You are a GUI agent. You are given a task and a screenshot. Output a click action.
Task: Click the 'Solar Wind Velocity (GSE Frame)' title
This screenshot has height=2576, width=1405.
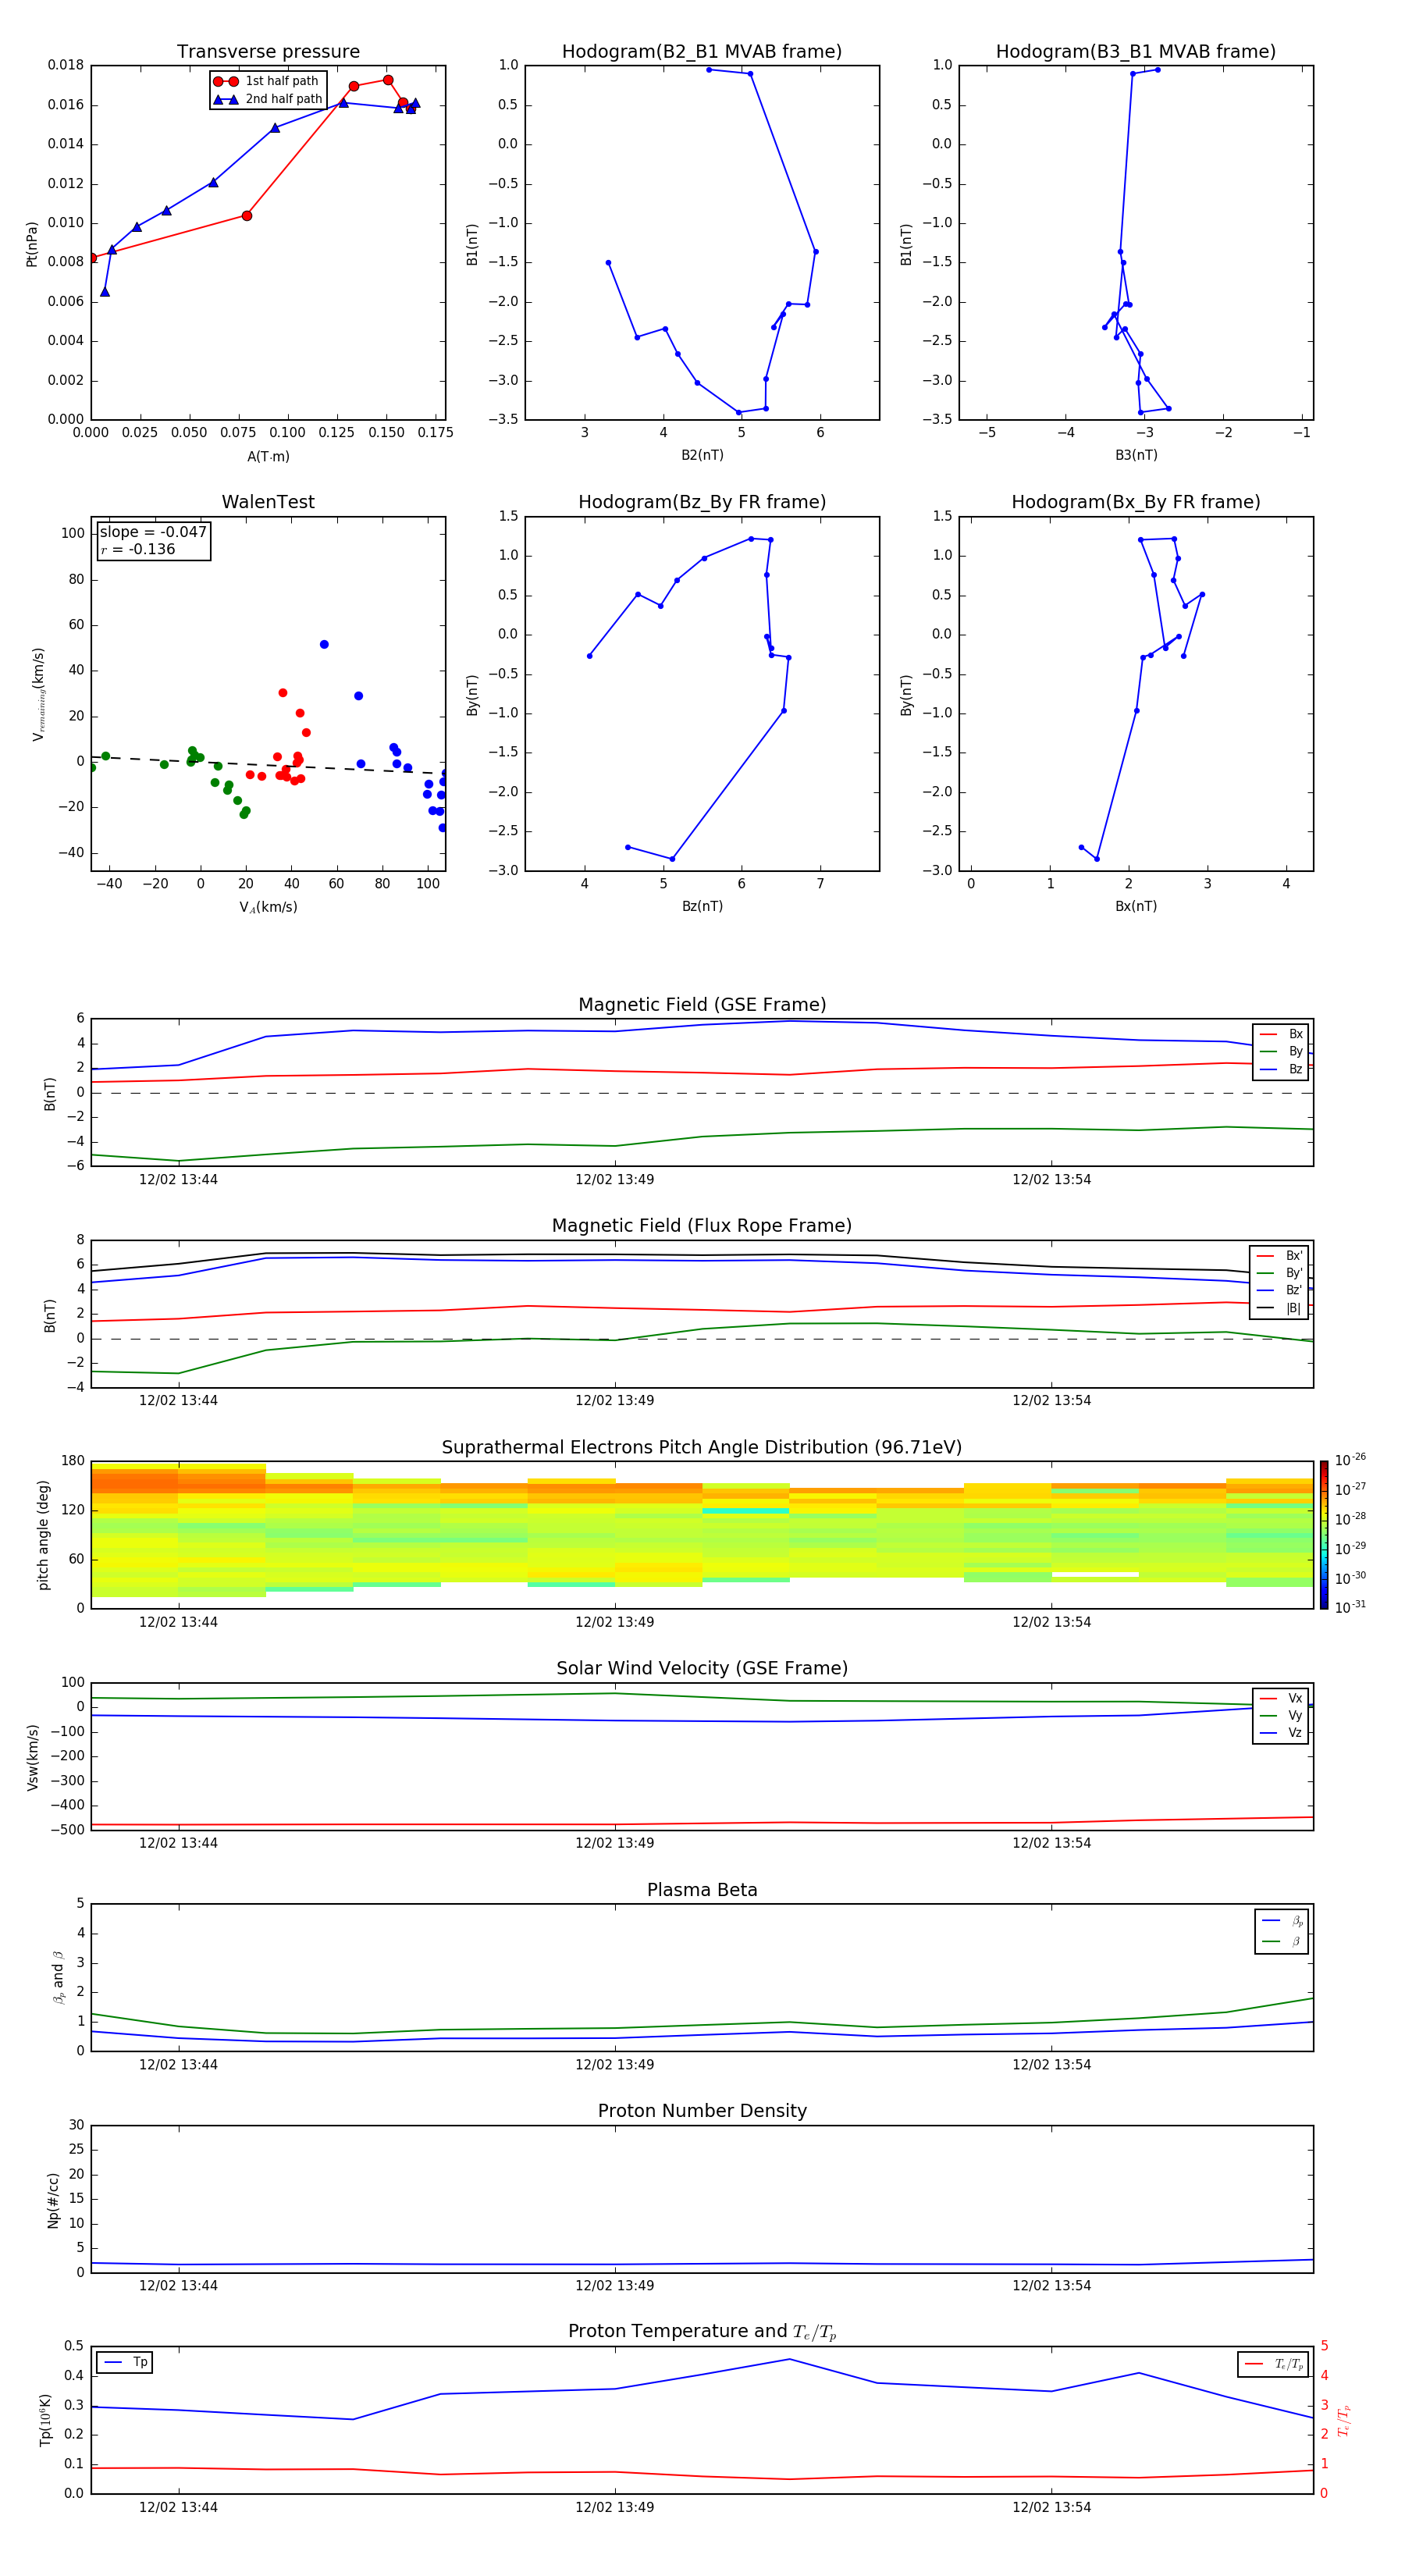click(x=702, y=1668)
